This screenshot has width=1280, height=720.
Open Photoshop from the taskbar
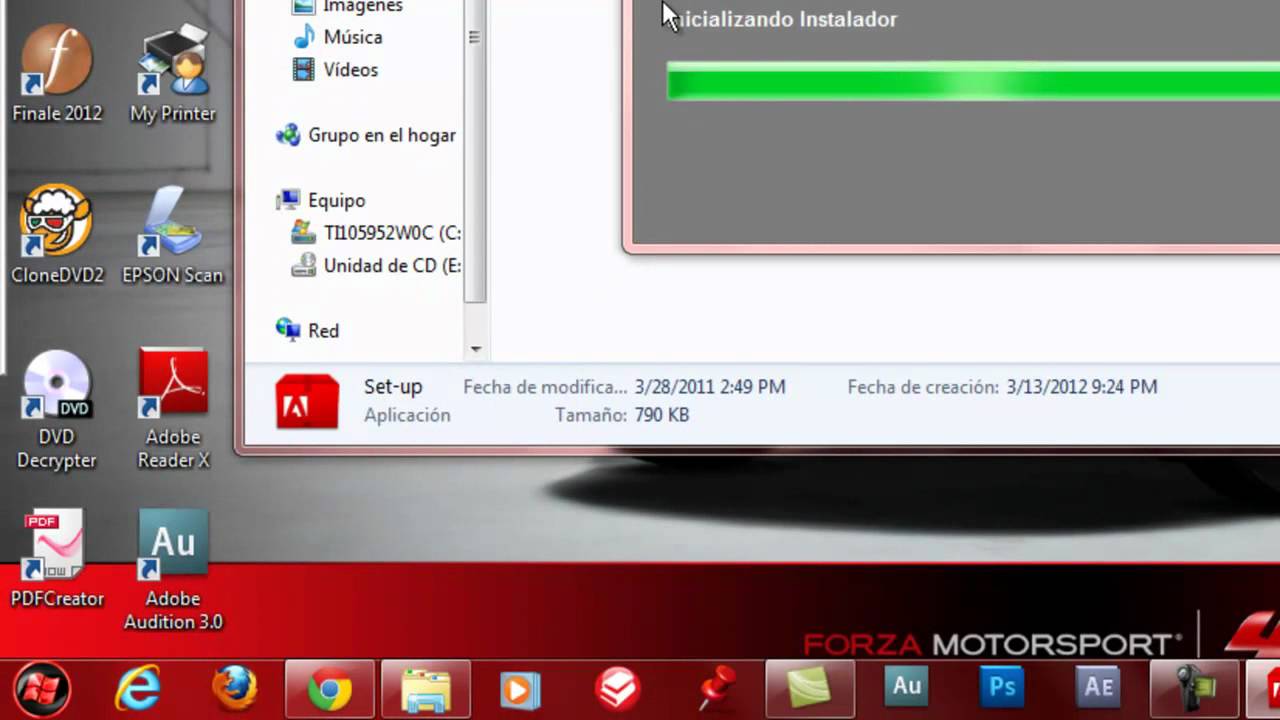click(x=1002, y=687)
